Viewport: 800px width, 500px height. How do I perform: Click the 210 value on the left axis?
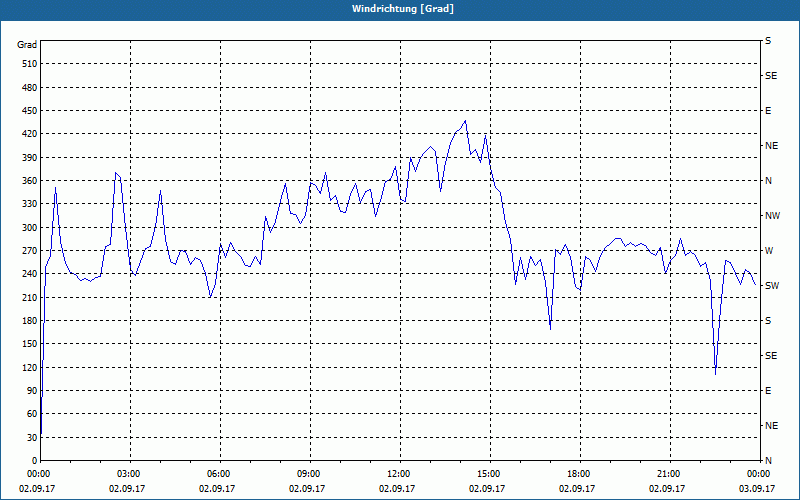[x=30, y=297]
